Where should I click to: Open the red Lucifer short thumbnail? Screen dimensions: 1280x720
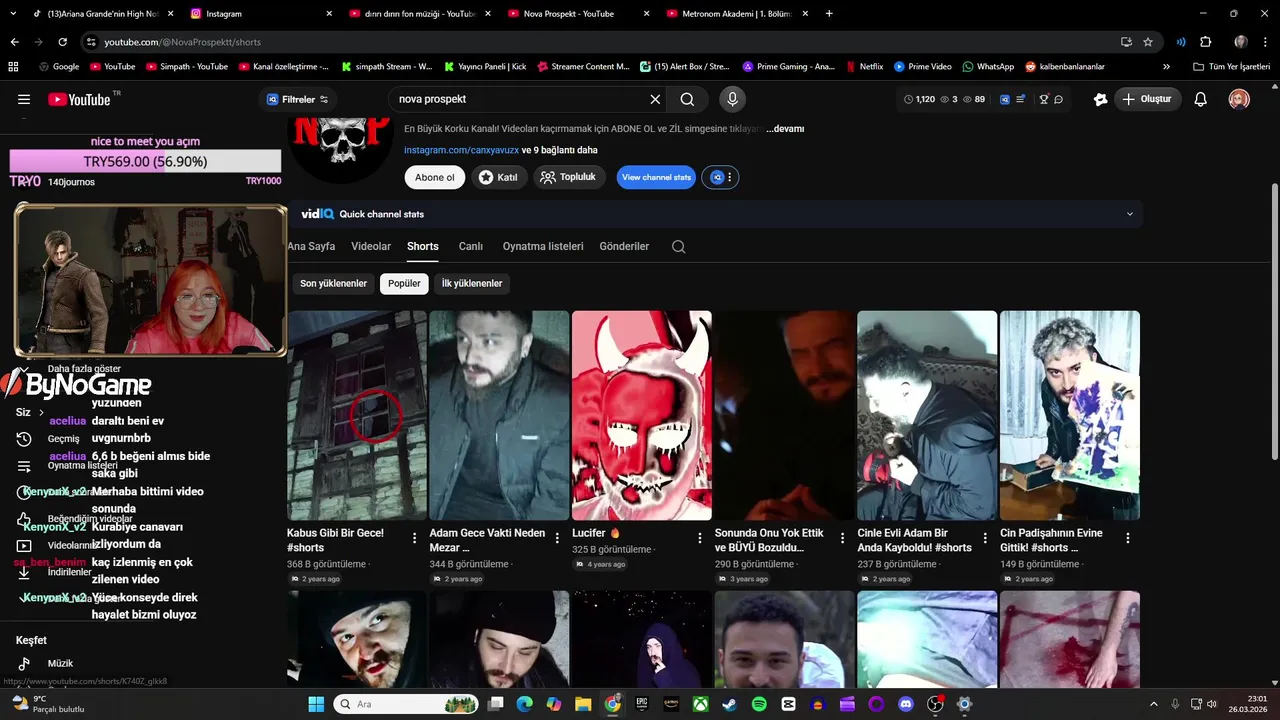(x=642, y=415)
